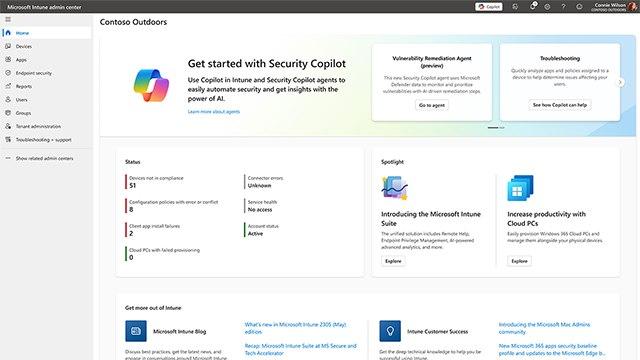
Task: Open Learn more about agents link
Action: 213,111
